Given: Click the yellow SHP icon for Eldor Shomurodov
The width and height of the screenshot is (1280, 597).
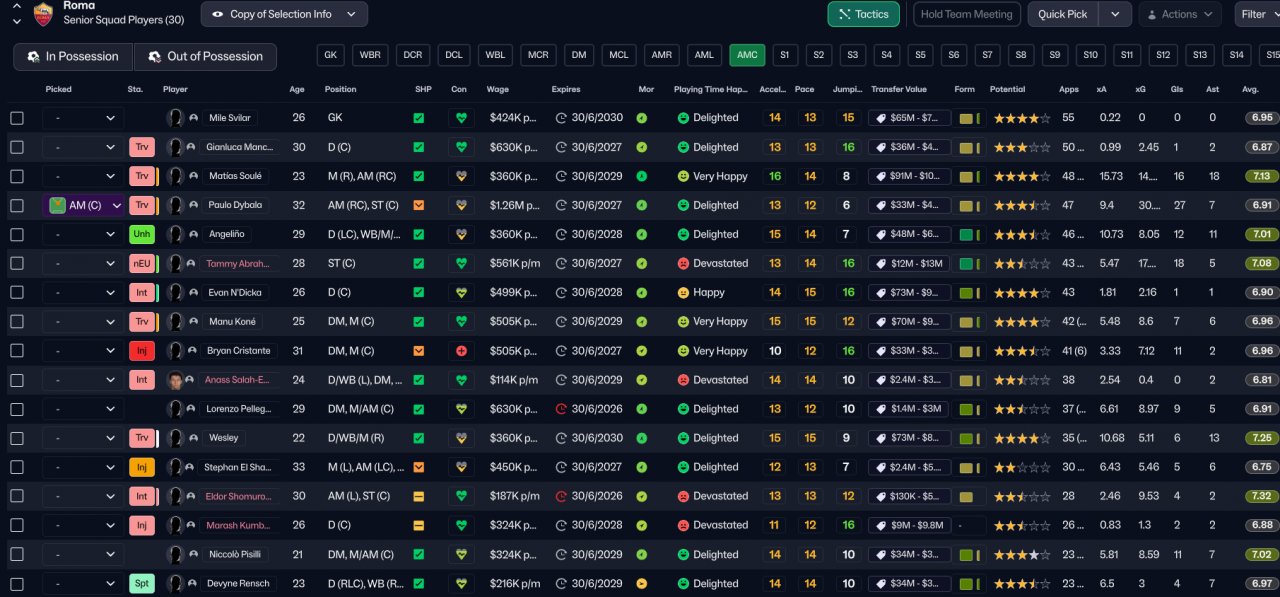Looking at the screenshot, I should (x=419, y=496).
